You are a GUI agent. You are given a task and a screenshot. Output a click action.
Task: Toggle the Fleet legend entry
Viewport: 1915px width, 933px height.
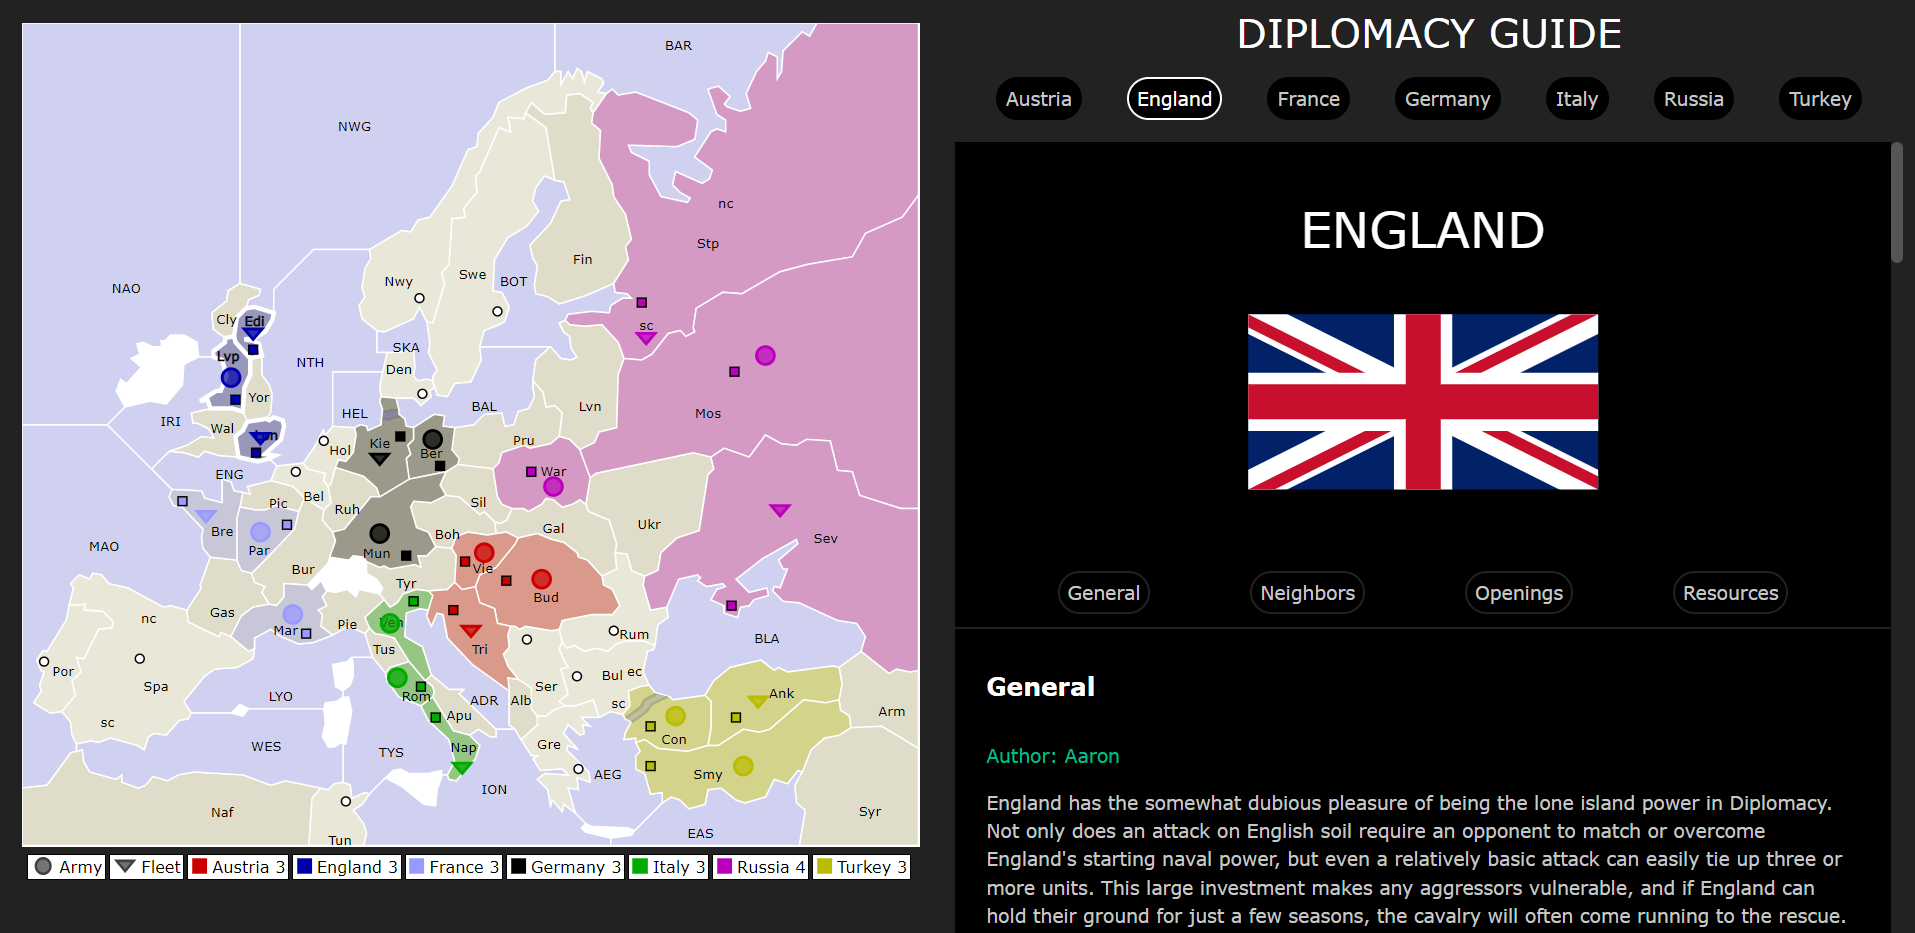(146, 866)
